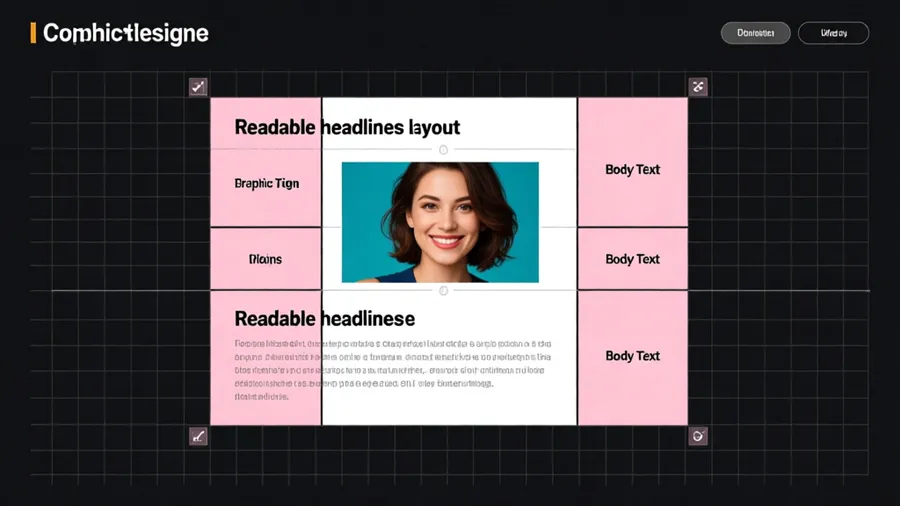Select the 'Readable headlinese' heading
Image resolution: width=900 pixels, height=506 pixels.
pos(324,318)
